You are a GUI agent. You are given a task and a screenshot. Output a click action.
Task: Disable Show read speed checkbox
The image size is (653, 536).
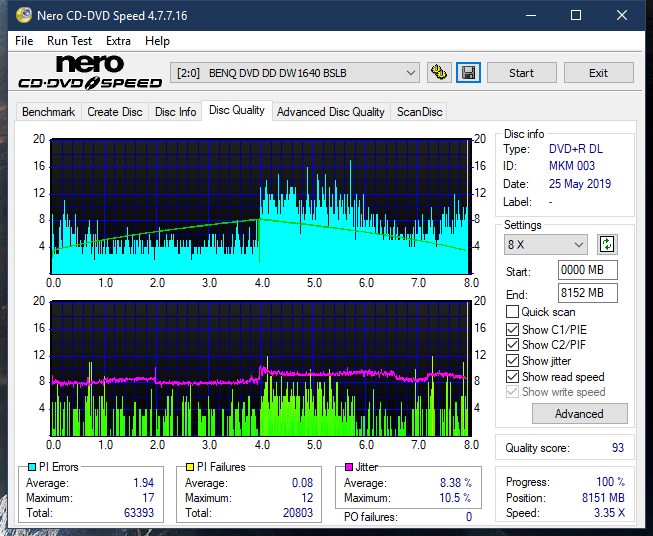point(512,376)
